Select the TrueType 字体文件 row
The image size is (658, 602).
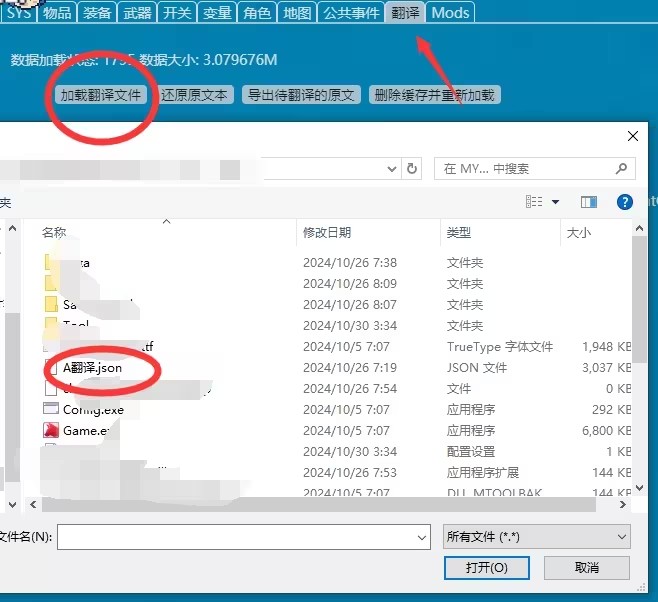click(336, 347)
